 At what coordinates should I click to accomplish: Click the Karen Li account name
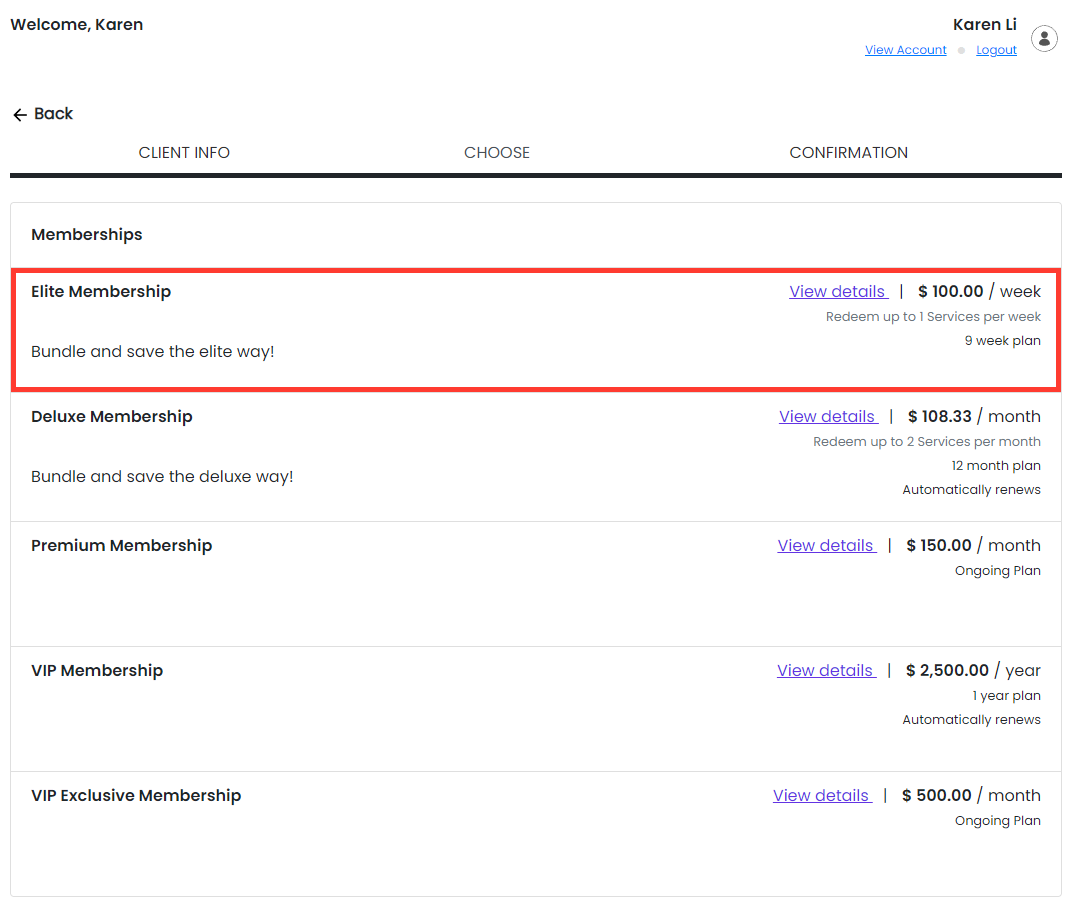[x=985, y=25]
